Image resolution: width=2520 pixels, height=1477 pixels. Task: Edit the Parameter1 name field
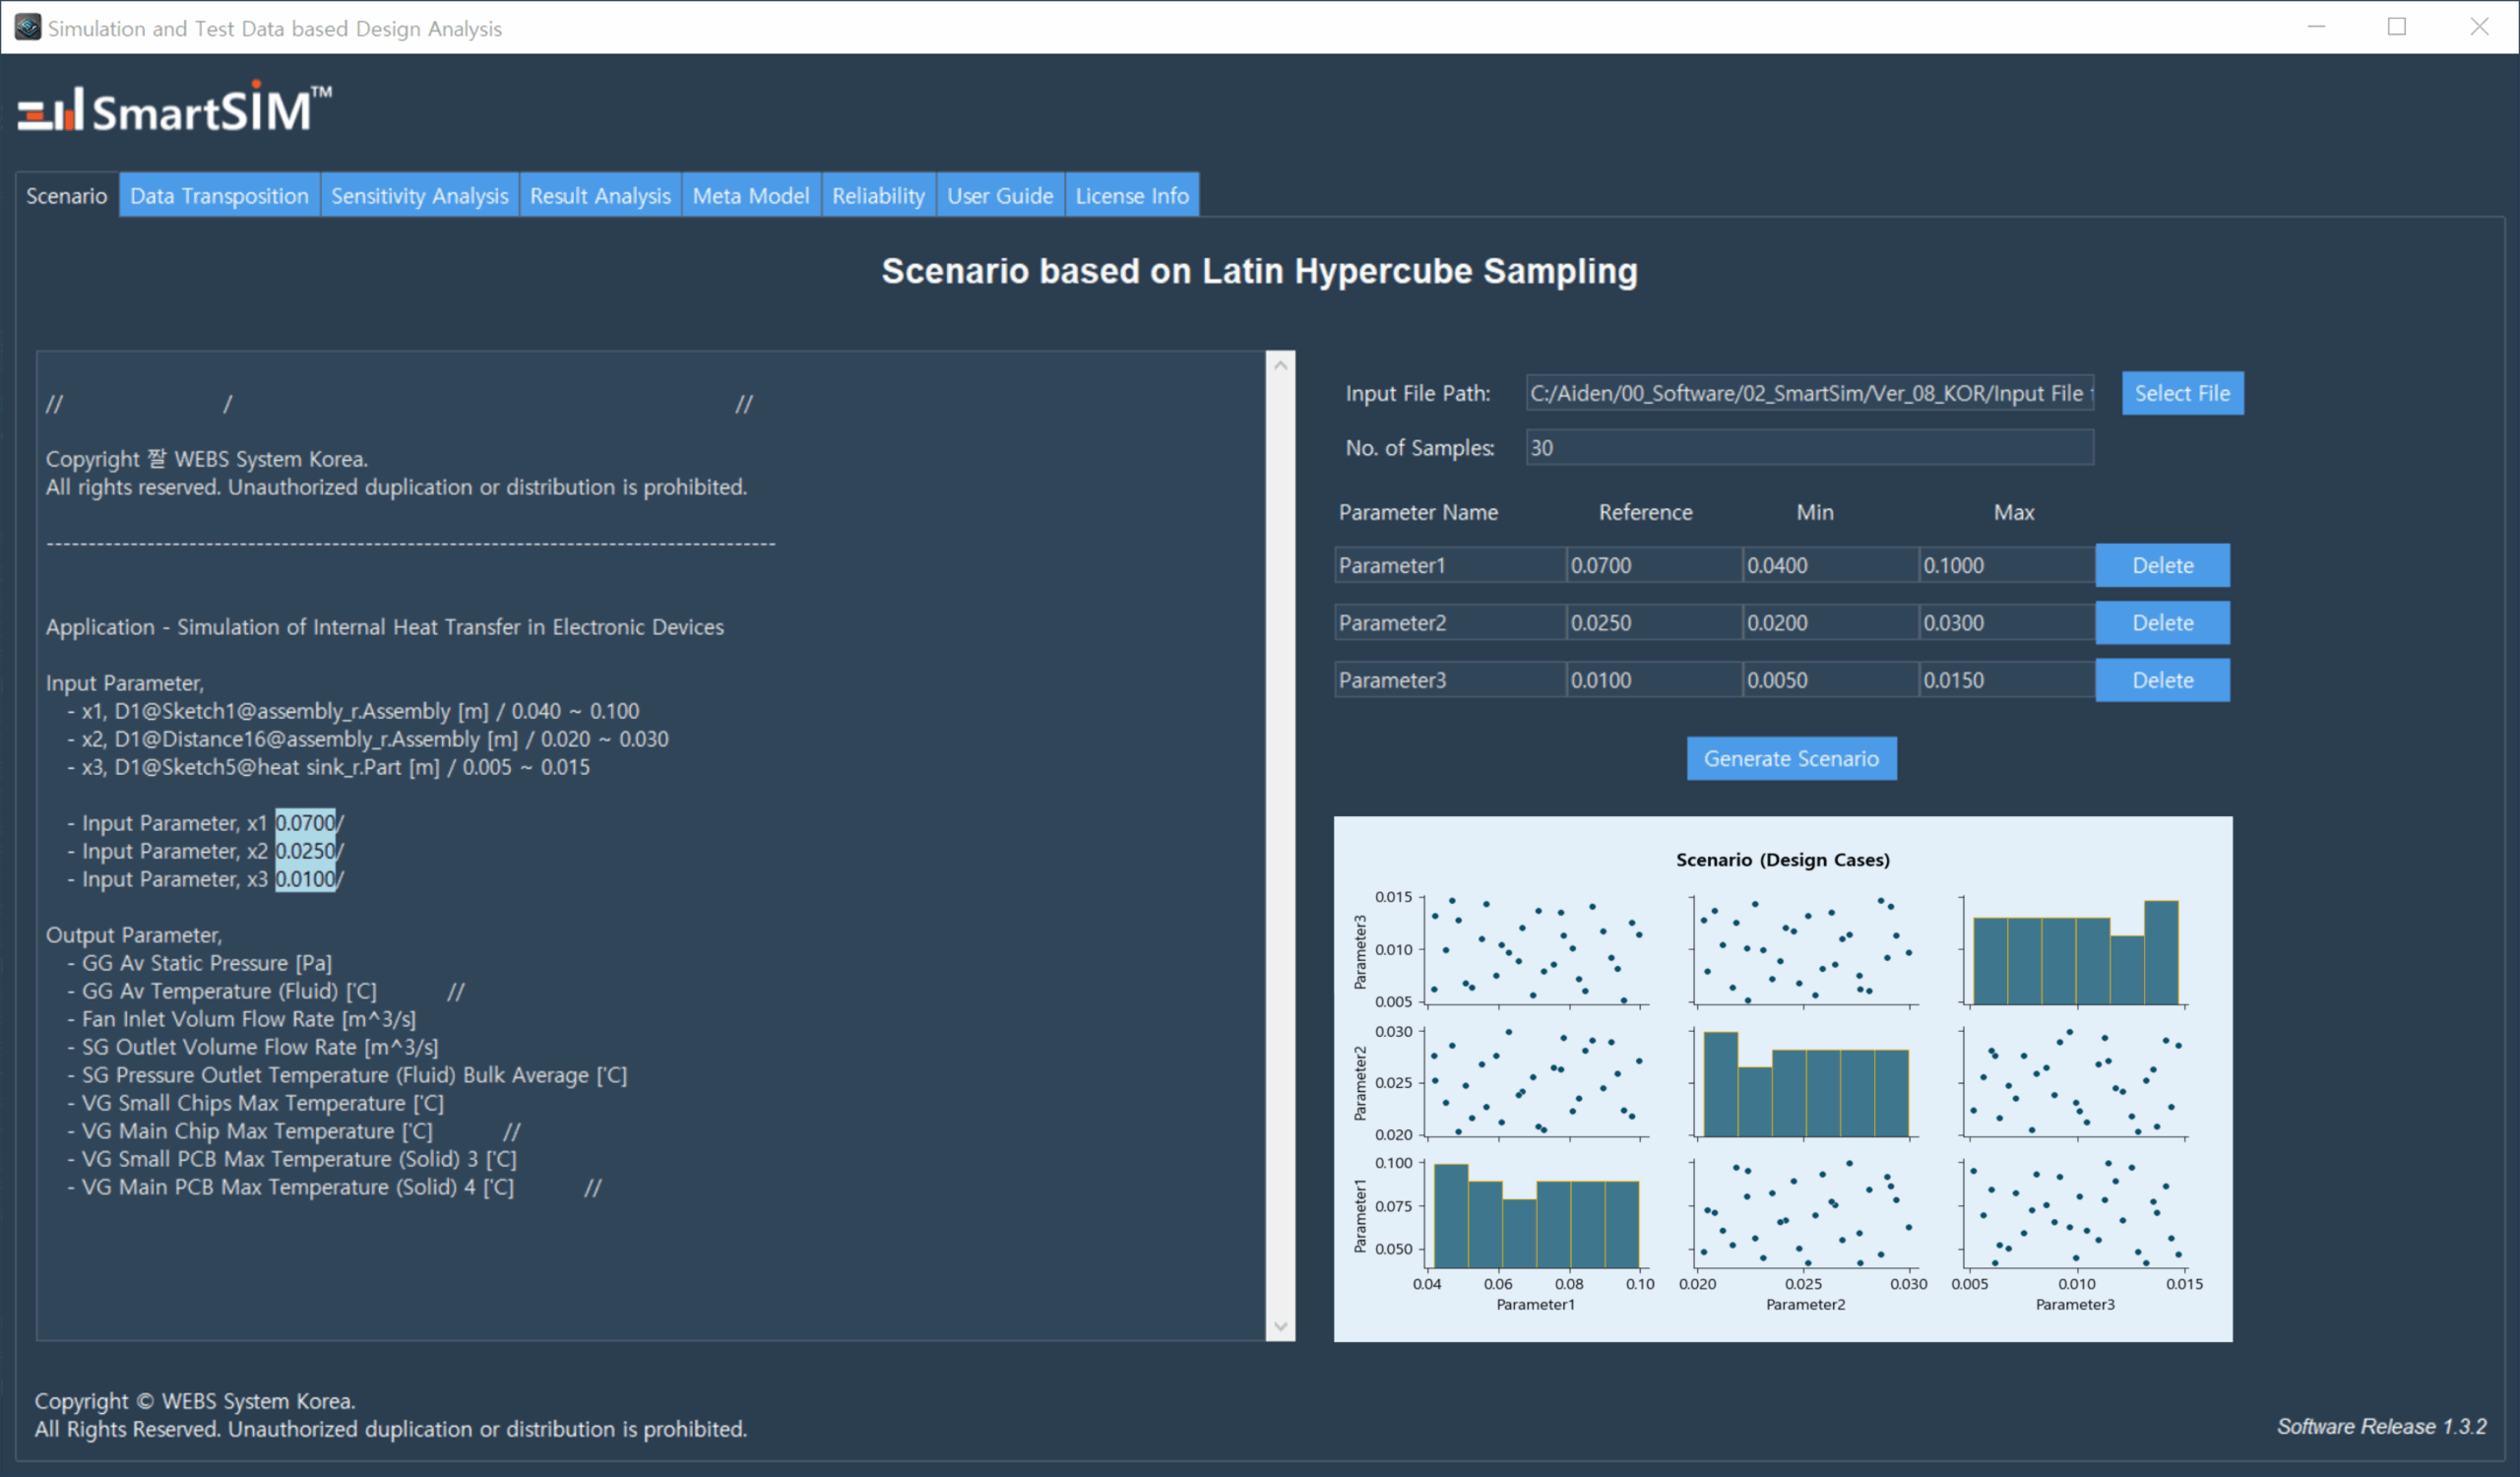(1450, 565)
